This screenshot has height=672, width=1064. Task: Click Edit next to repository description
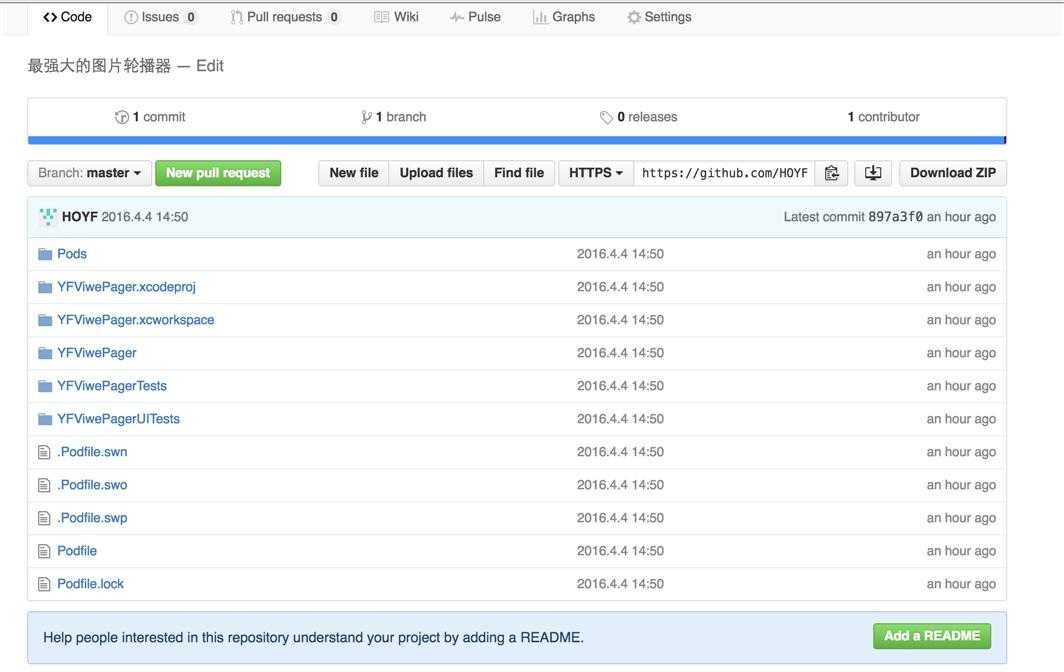pos(210,66)
